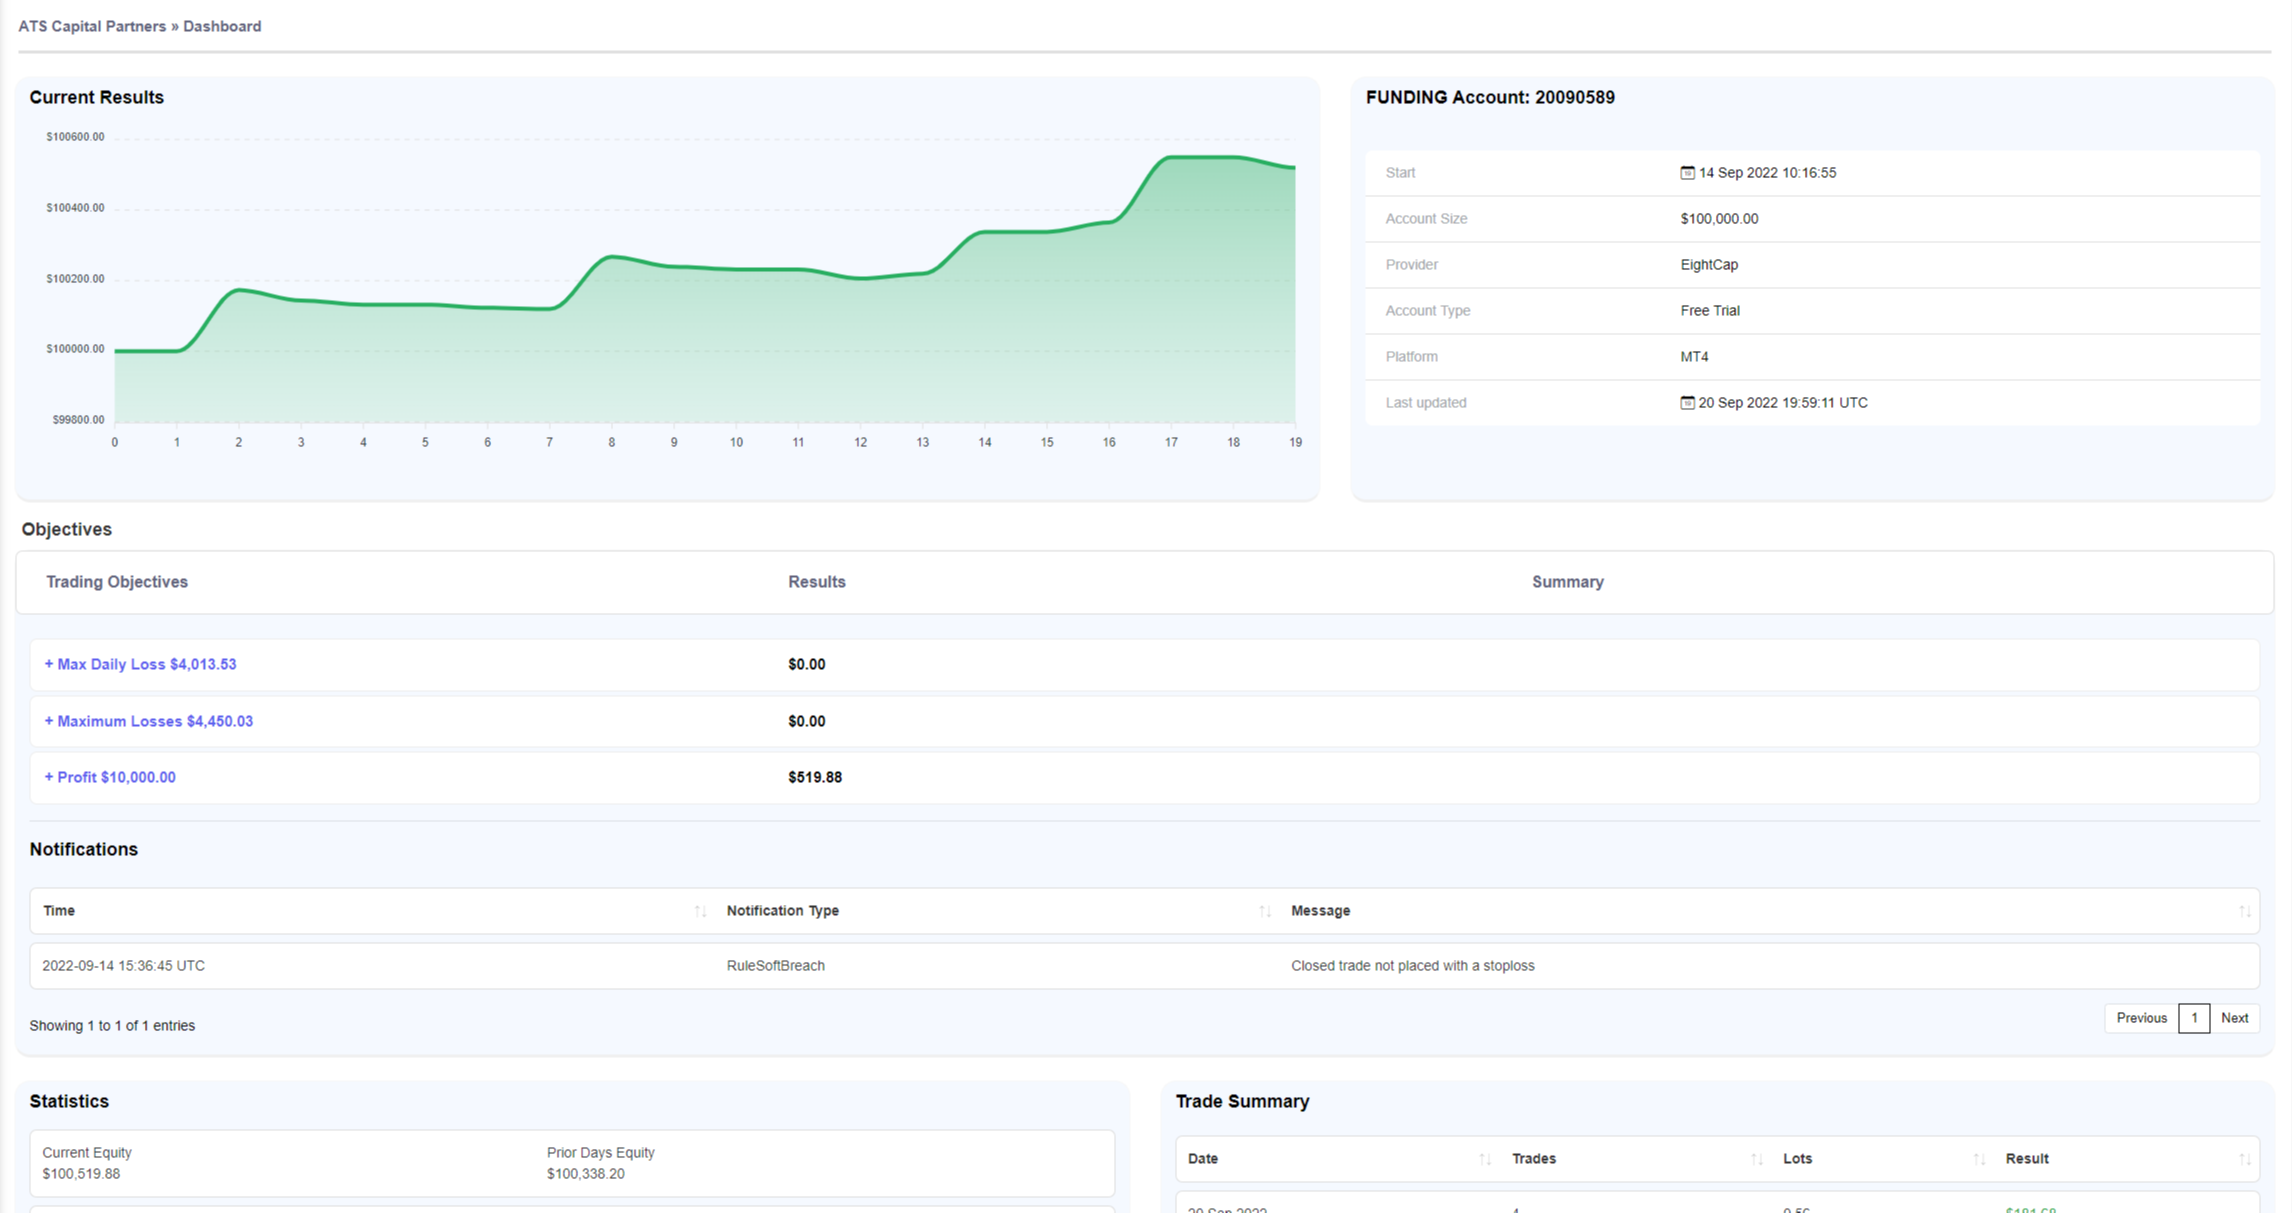Click sort arrows on Lots column
The image size is (2293, 1213).
tap(1978, 1159)
